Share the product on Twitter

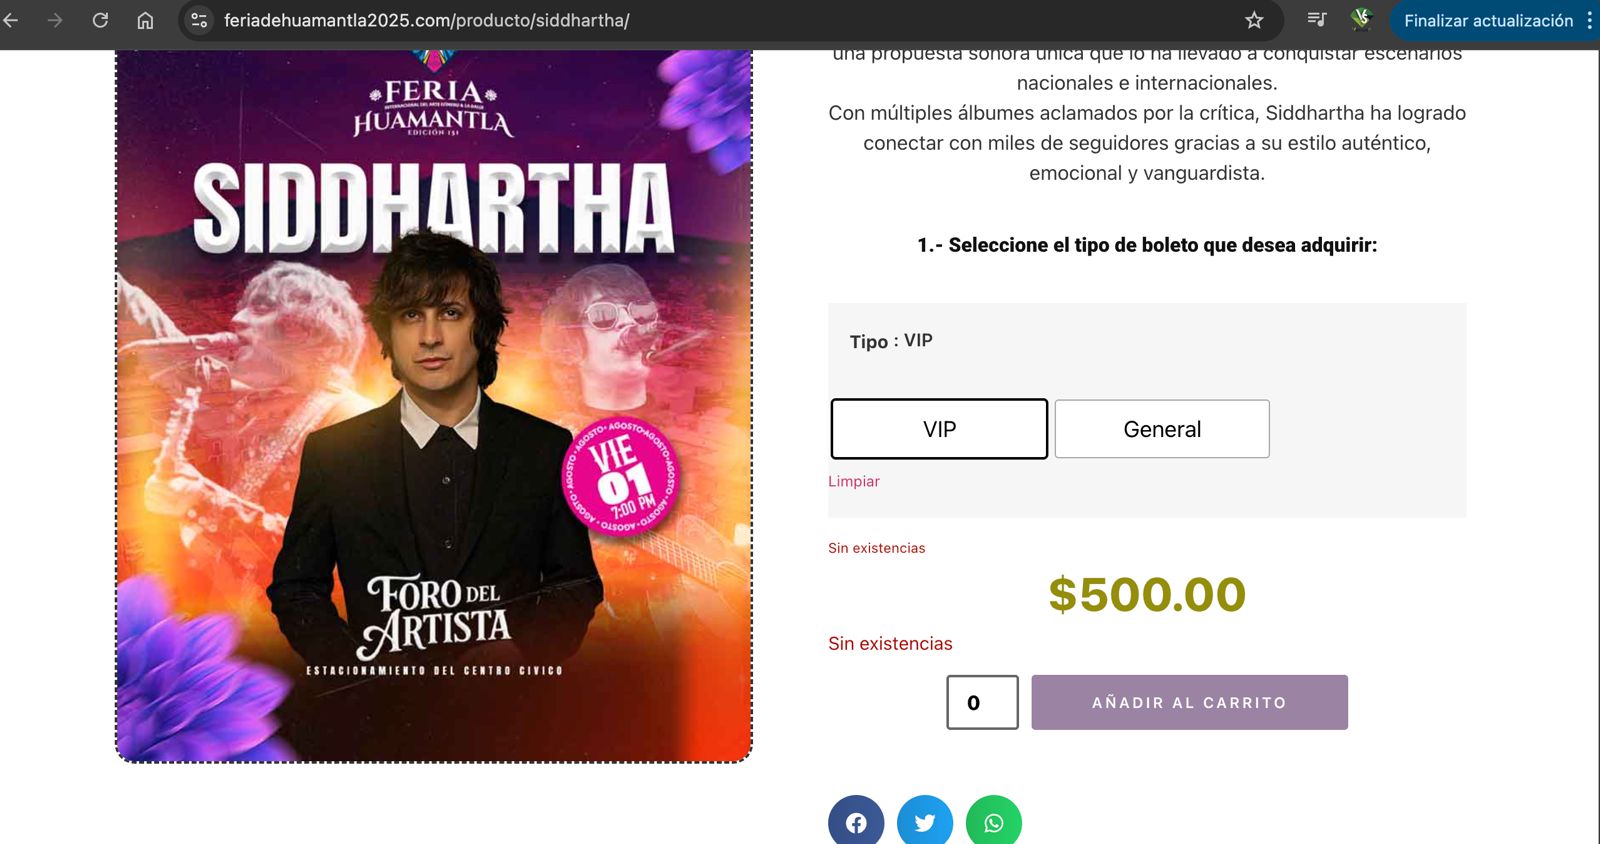(x=925, y=821)
